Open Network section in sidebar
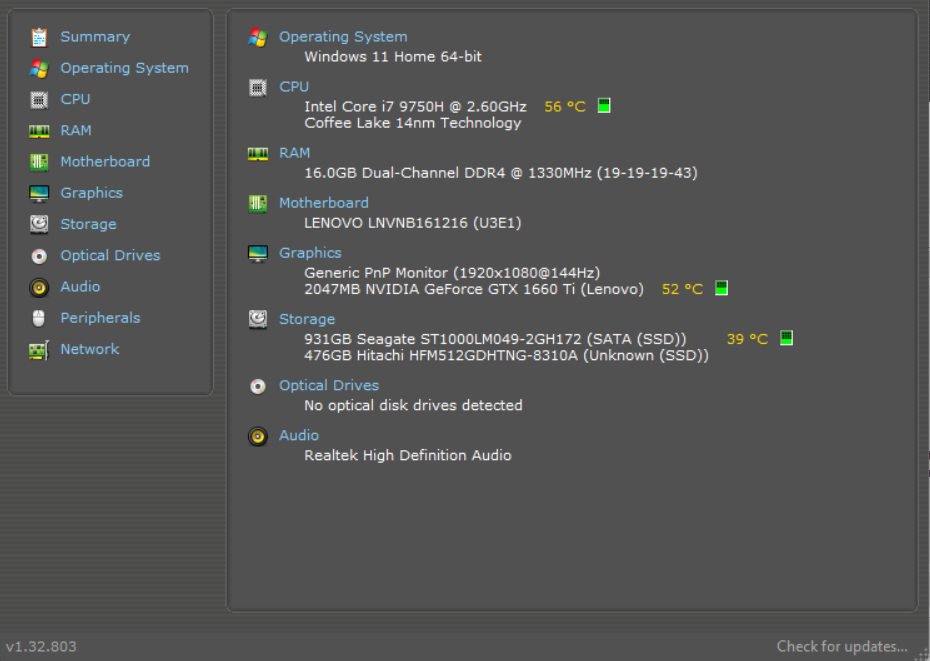930x661 pixels. 90,349
